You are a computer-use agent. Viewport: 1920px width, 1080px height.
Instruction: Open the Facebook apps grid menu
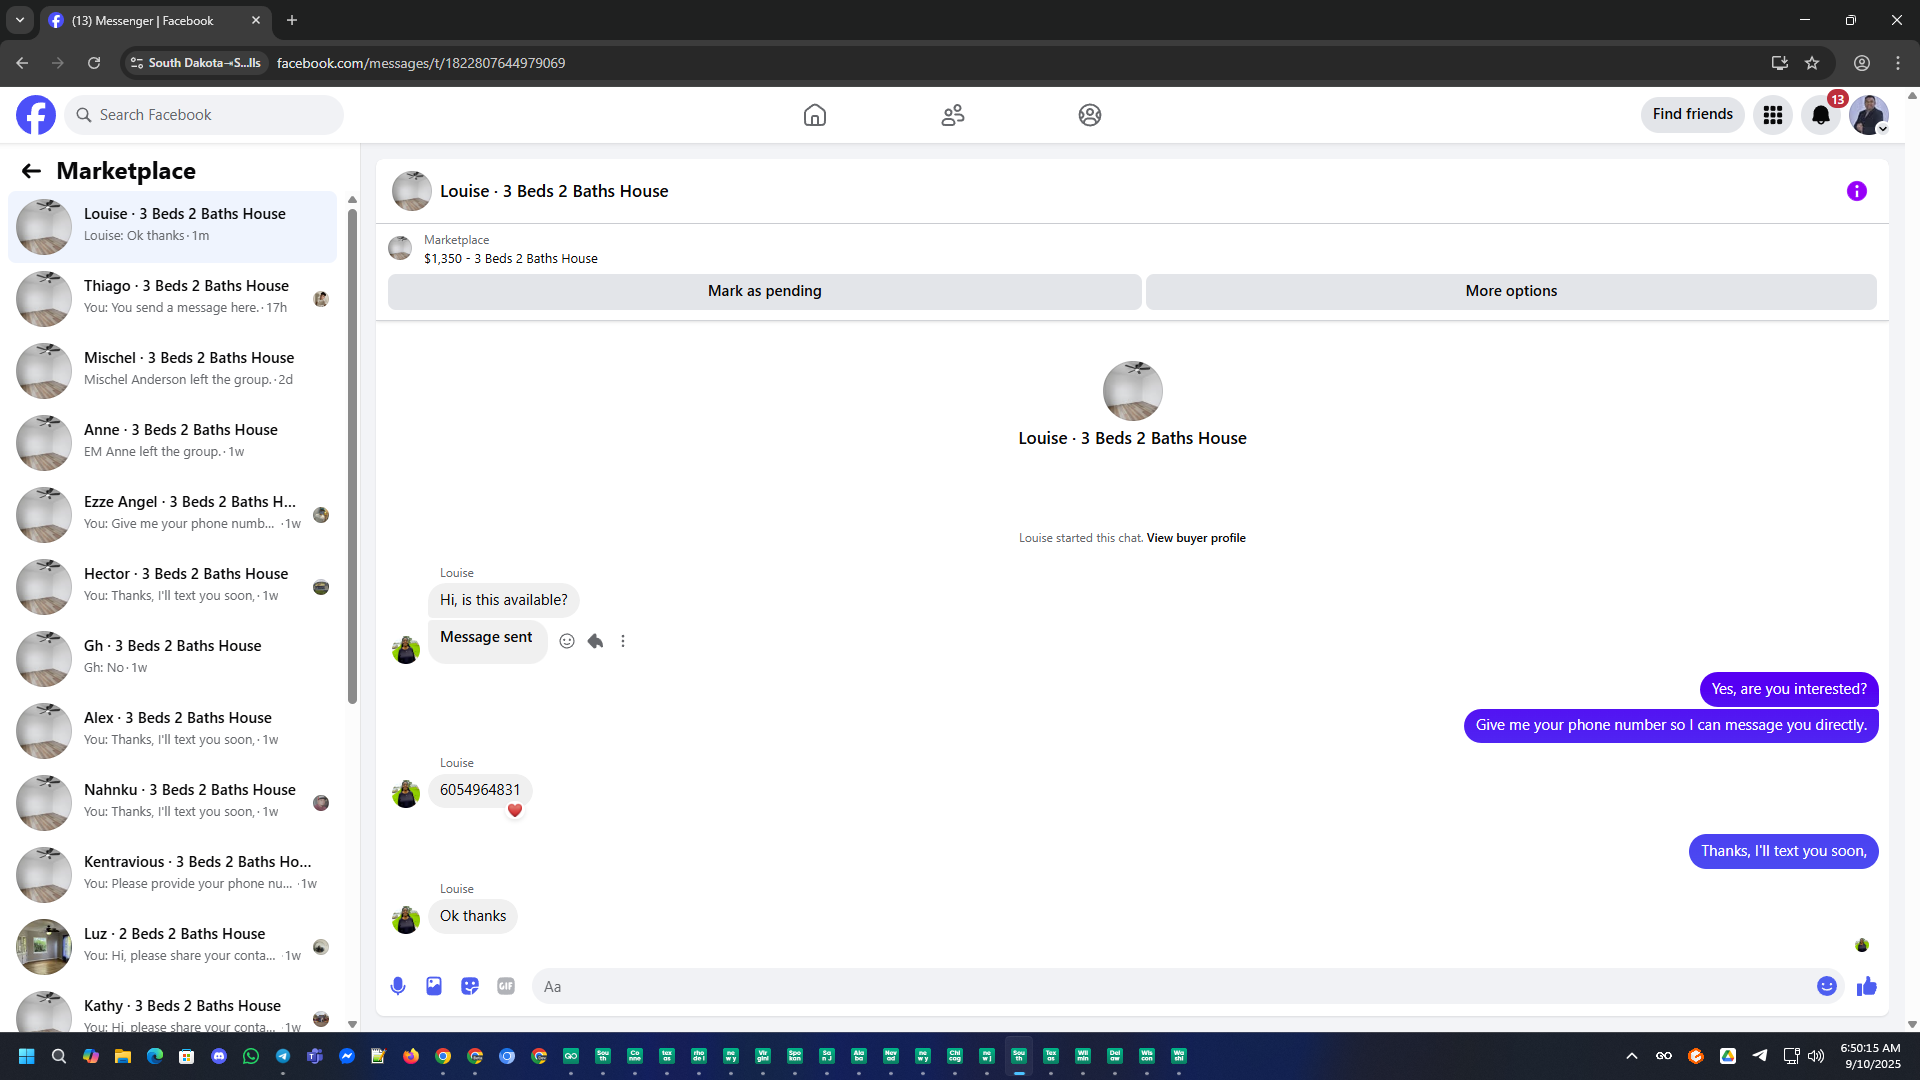click(1772, 115)
